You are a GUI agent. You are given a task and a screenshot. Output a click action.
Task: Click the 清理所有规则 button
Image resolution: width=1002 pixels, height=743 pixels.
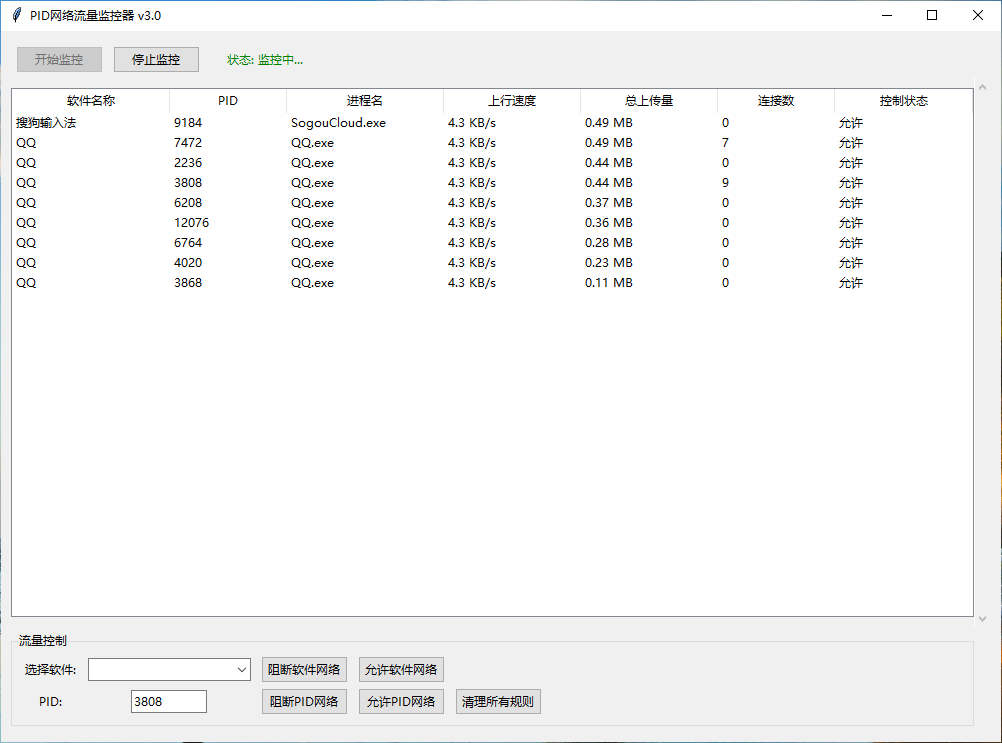point(498,702)
